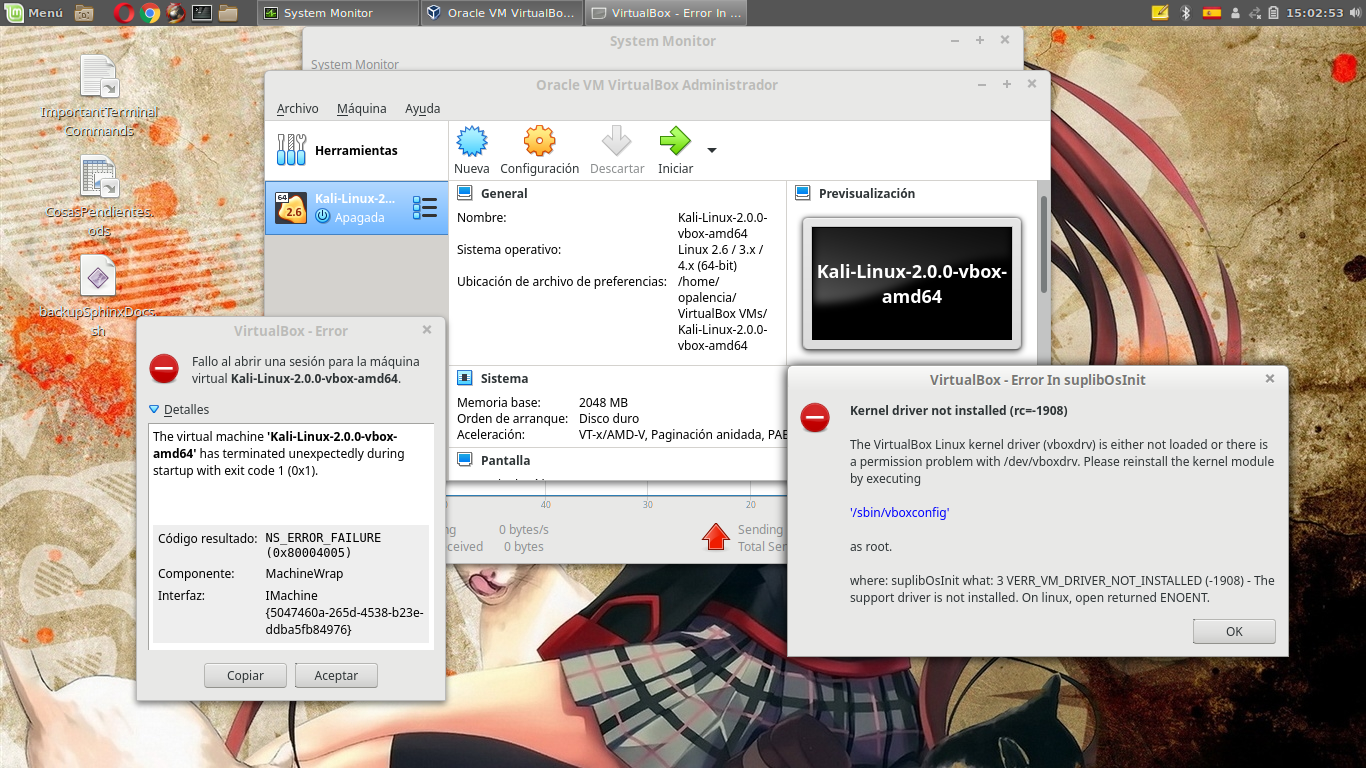Click NS_ERROR_FAILURE result code text
Viewport: 1366px width, 768px height.
pyautogui.click(x=323, y=545)
